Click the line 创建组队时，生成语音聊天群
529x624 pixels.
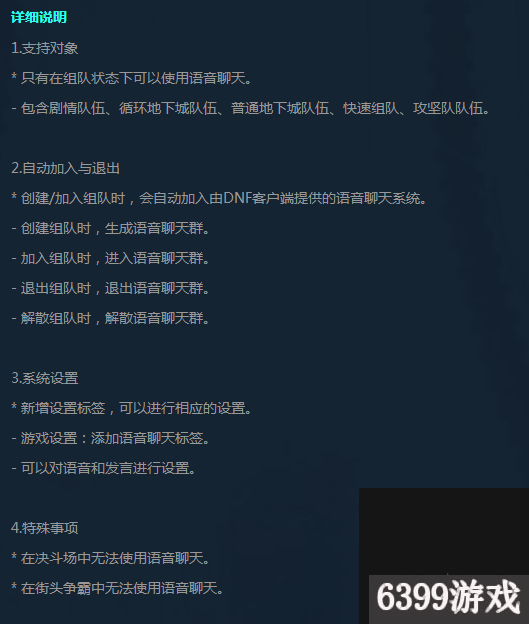110,228
